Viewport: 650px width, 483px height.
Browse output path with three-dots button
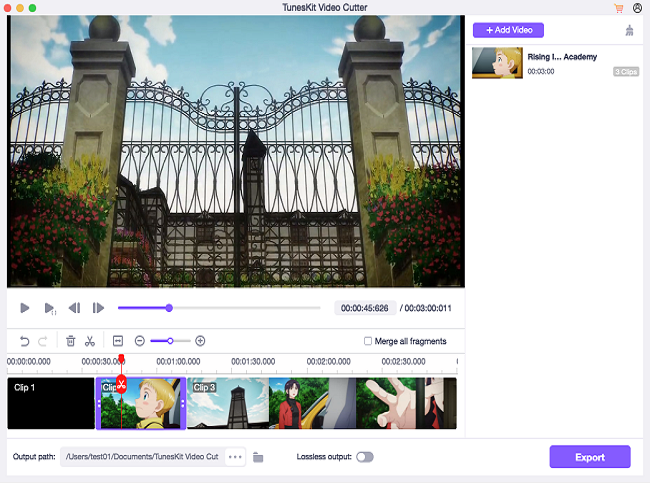[x=235, y=457]
